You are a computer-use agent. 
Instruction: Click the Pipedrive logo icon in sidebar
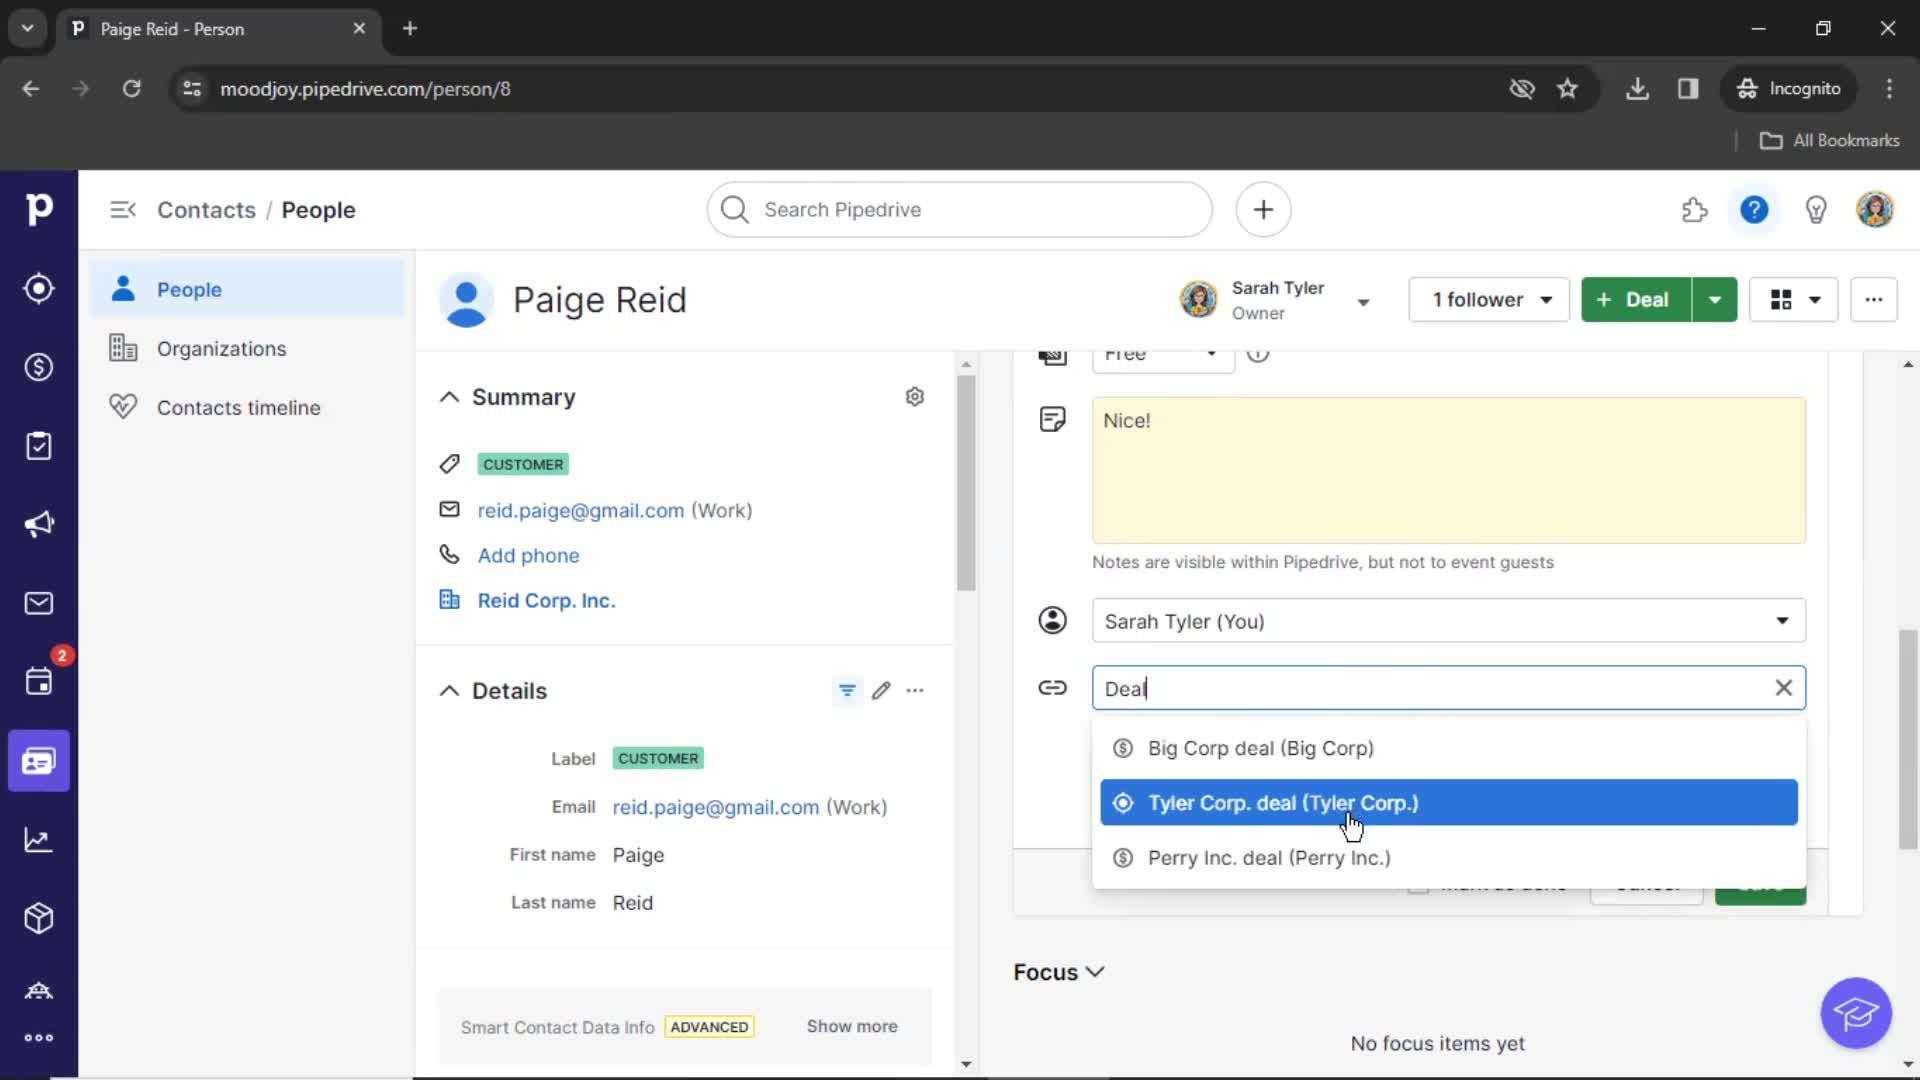click(38, 208)
